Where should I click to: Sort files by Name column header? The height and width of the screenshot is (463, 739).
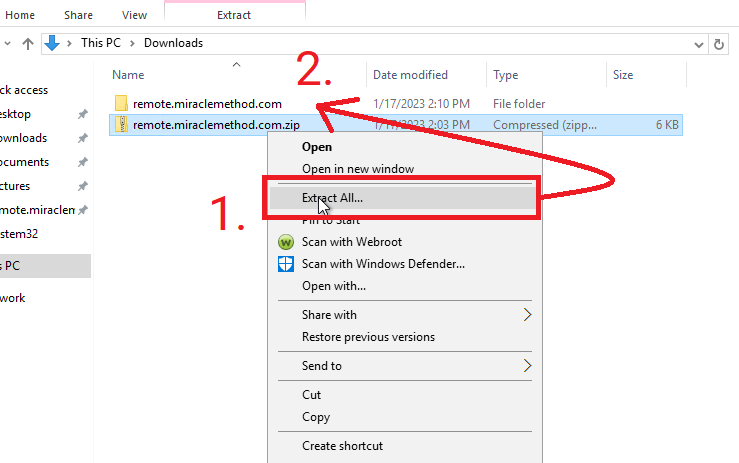tap(128, 75)
